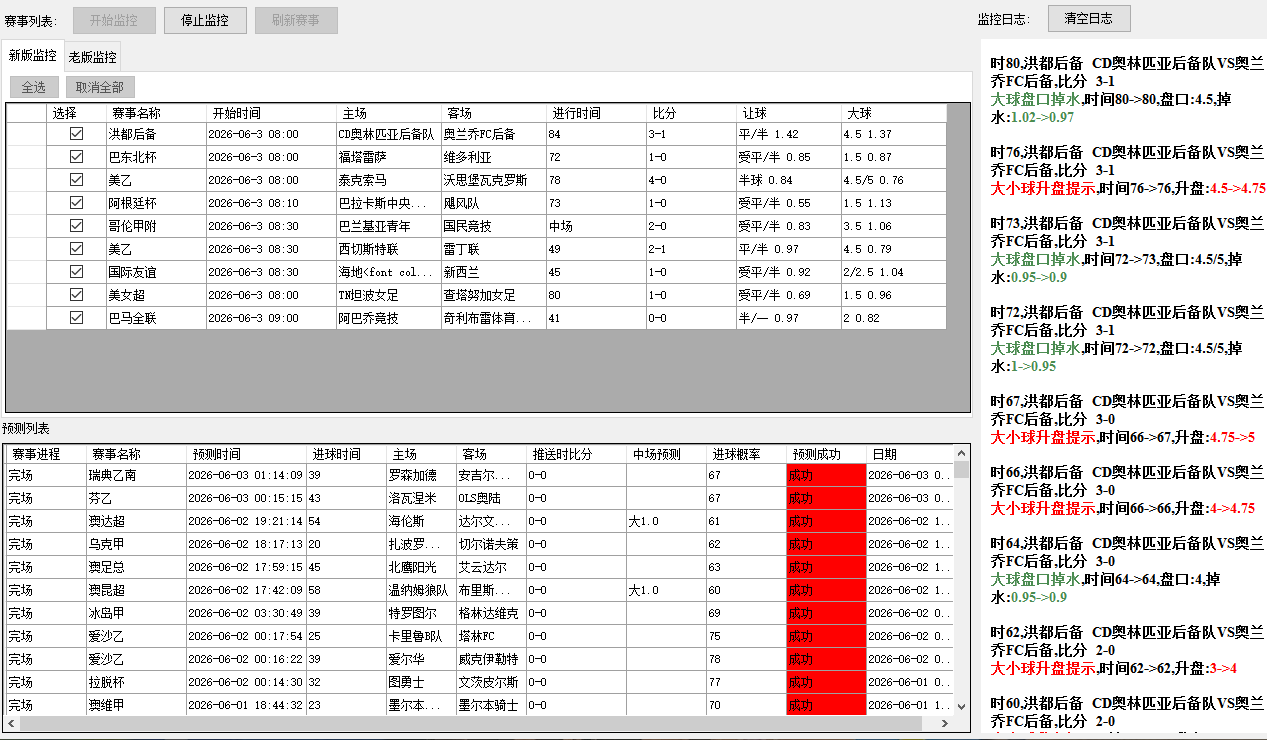Screen dimensions: 1267x740
Task: Click the 预测时间 column header
Action: tap(246, 454)
